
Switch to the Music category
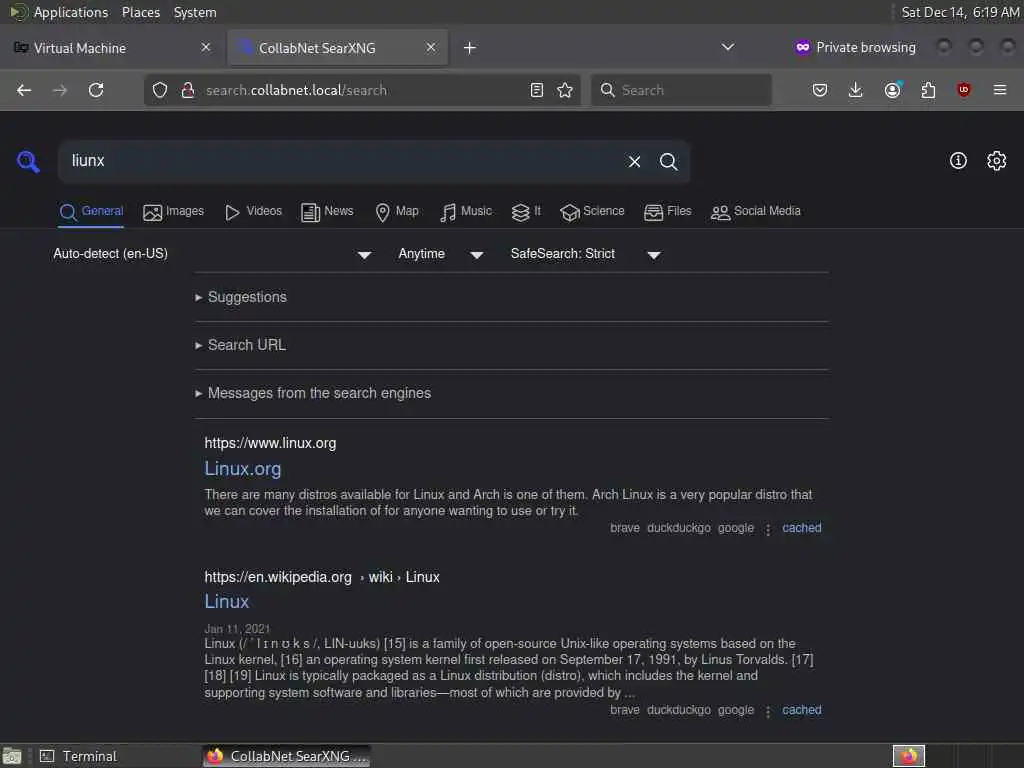(466, 212)
